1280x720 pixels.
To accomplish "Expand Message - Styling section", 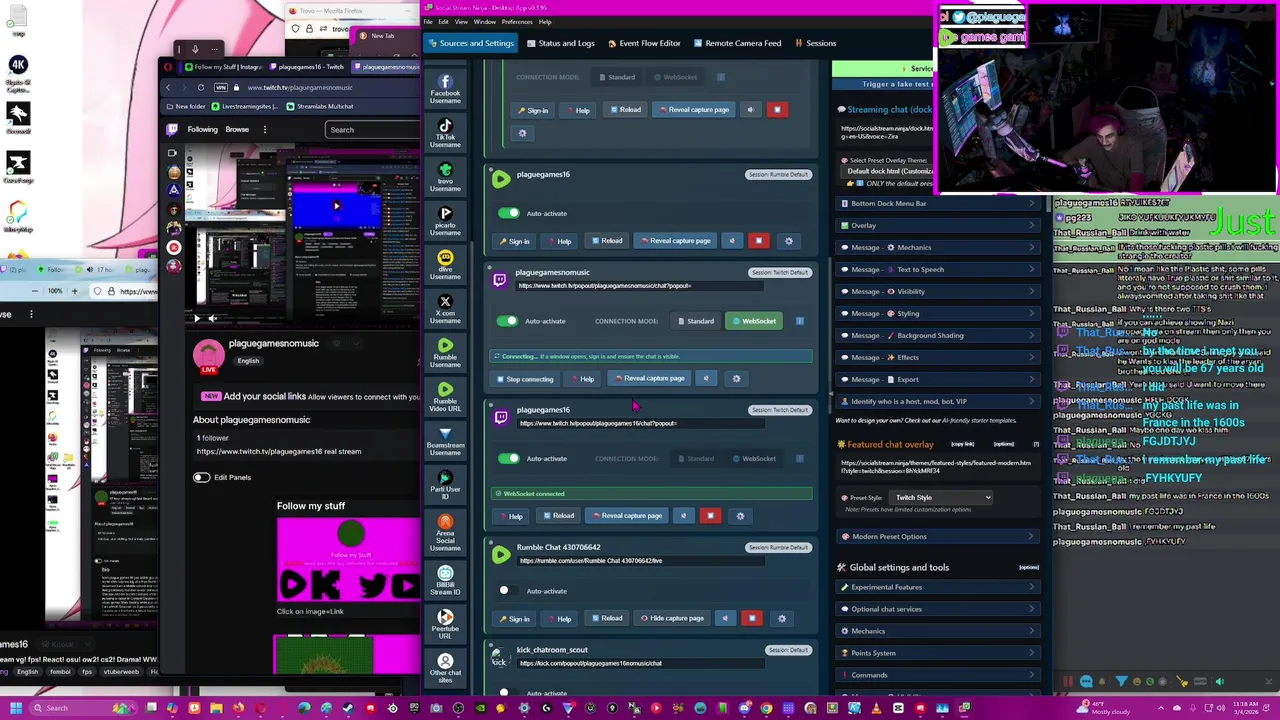I will [938, 313].
